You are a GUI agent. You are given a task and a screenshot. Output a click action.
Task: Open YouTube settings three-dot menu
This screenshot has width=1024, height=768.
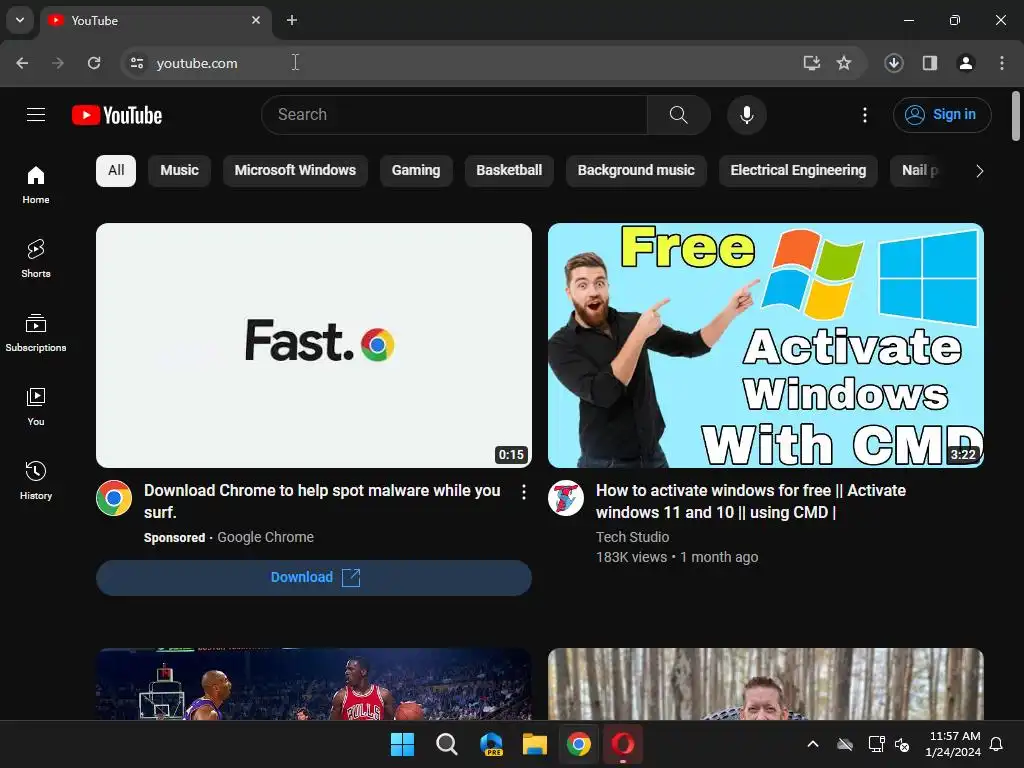tap(865, 115)
